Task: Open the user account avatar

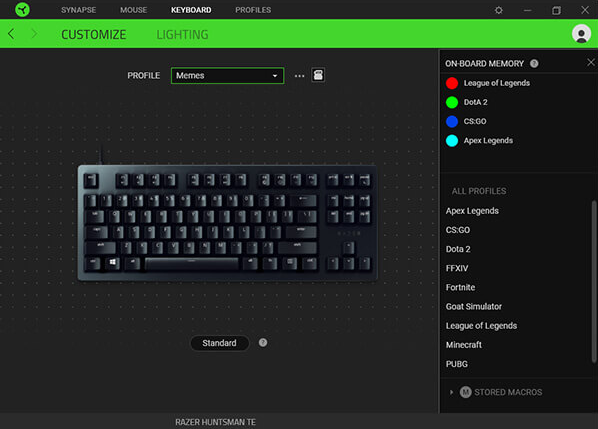Action: (581, 34)
